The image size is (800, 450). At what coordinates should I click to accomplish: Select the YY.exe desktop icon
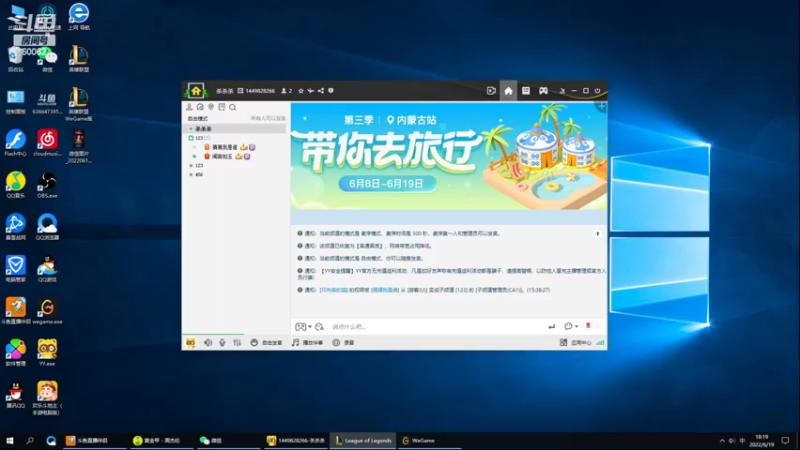[47, 353]
